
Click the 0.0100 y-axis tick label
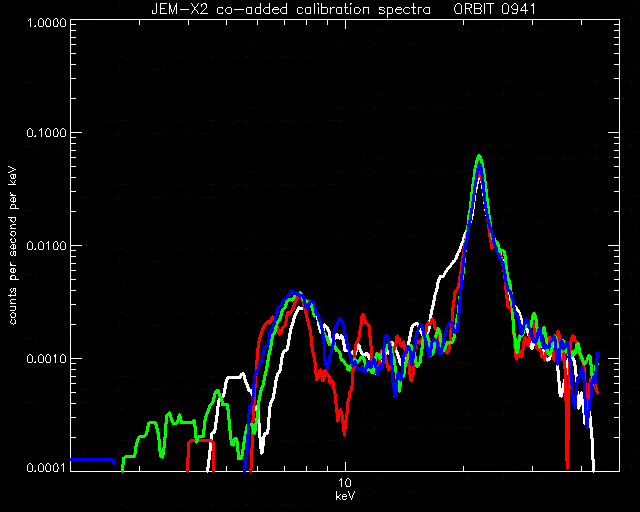(x=46, y=246)
